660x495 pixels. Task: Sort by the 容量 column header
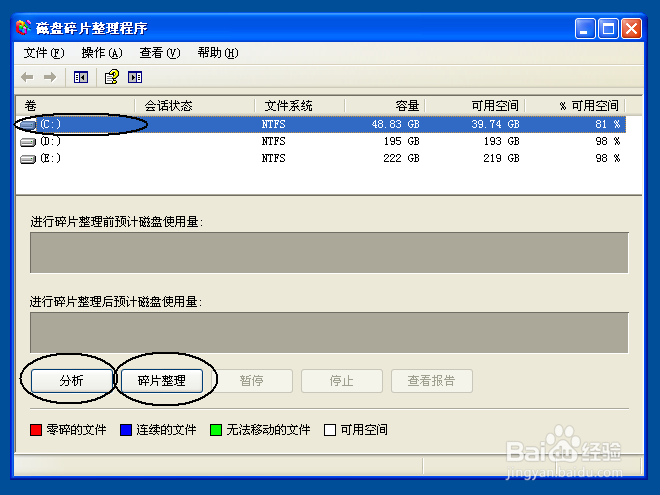pyautogui.click(x=385, y=106)
